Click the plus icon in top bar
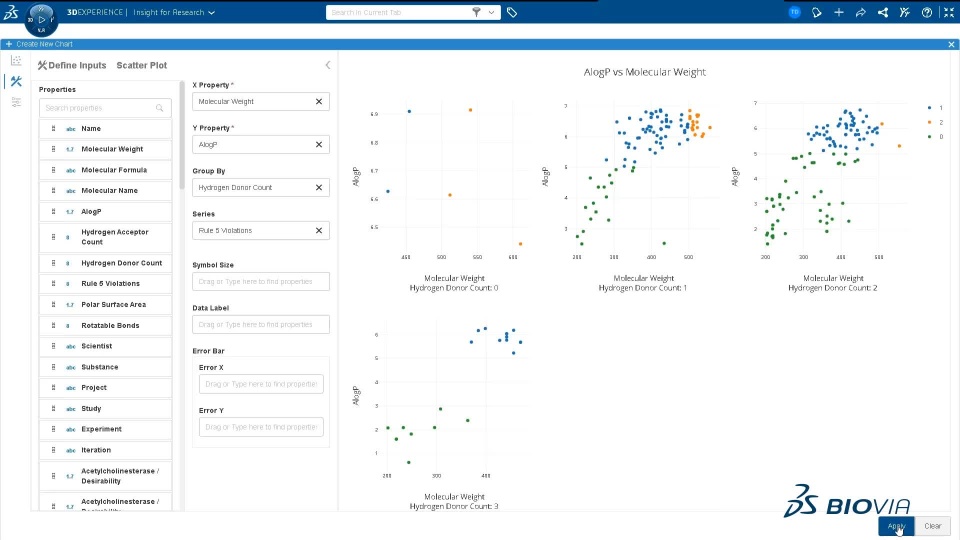The image size is (960, 540). tap(838, 13)
